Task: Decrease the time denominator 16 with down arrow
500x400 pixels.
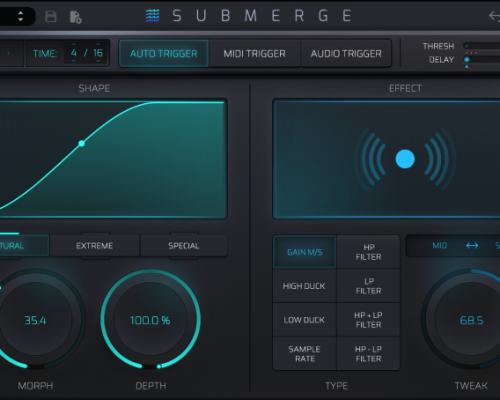Action: click(98, 61)
